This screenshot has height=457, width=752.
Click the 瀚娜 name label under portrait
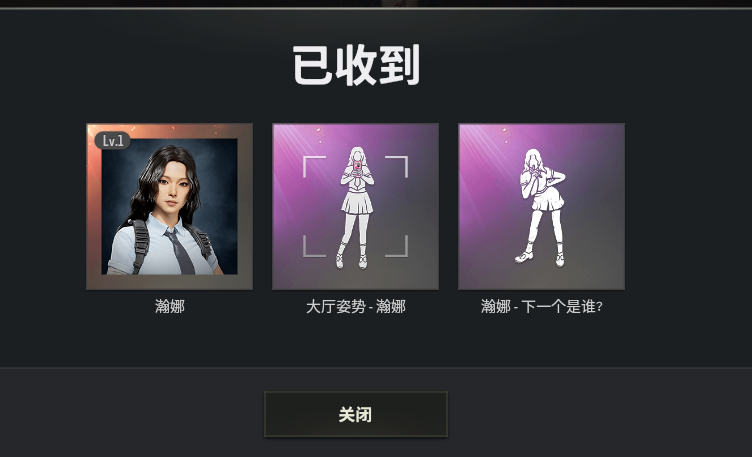170,306
